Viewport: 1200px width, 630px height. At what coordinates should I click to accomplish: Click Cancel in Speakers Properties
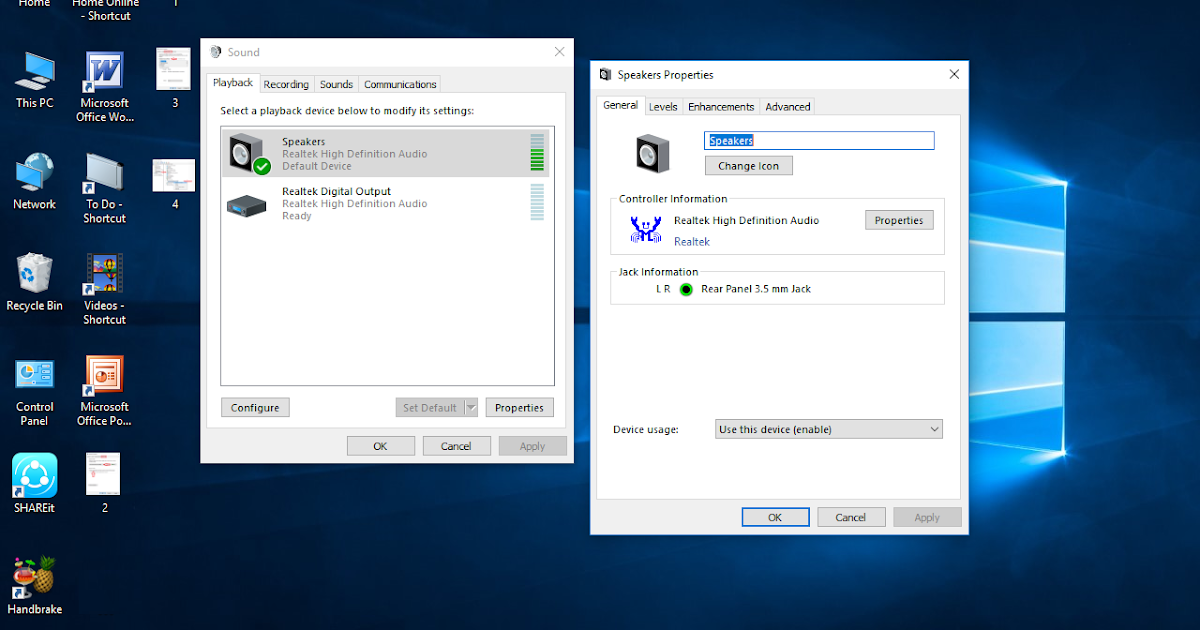851,517
